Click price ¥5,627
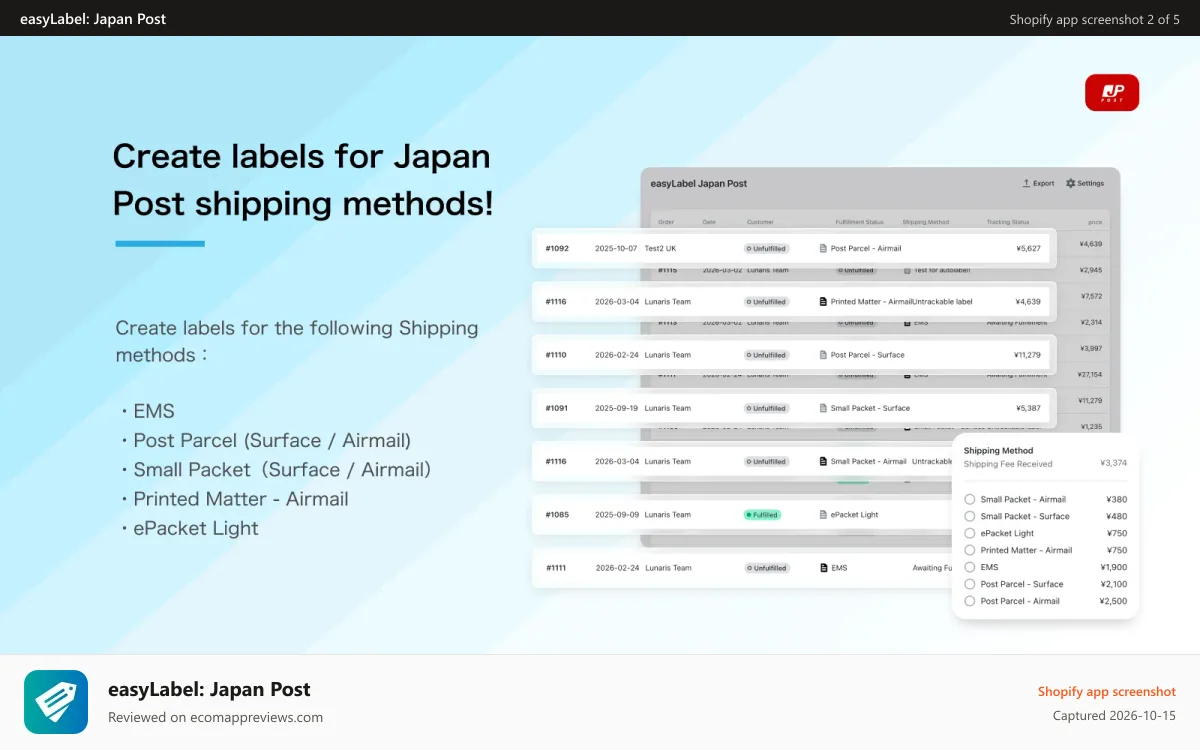The height and width of the screenshot is (750, 1200). click(x=1028, y=248)
